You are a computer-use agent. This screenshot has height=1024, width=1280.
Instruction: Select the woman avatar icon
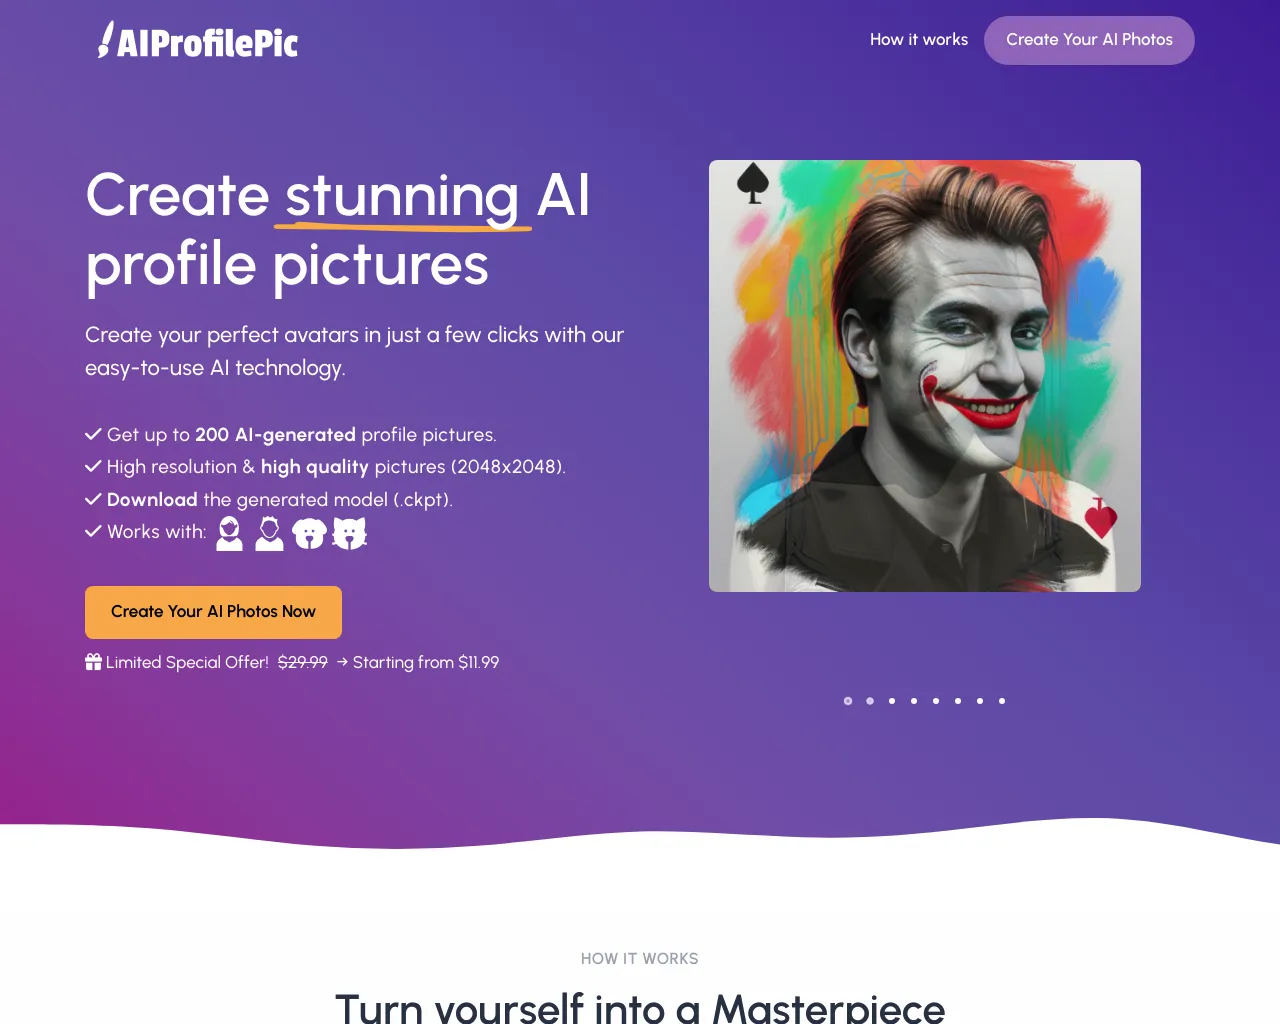coord(230,534)
